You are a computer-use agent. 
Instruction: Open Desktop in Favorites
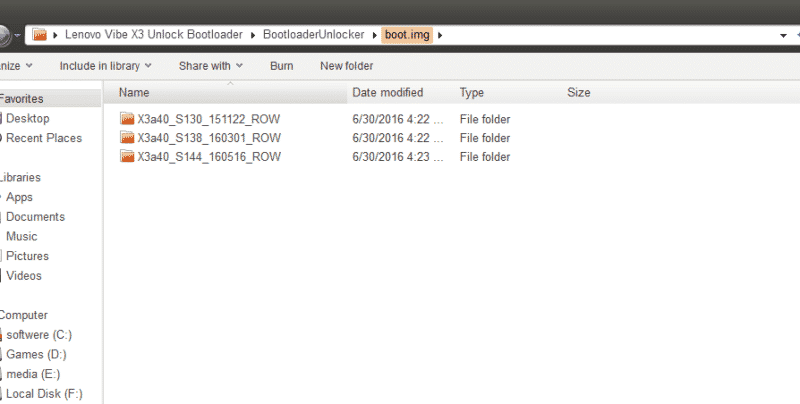coord(28,118)
